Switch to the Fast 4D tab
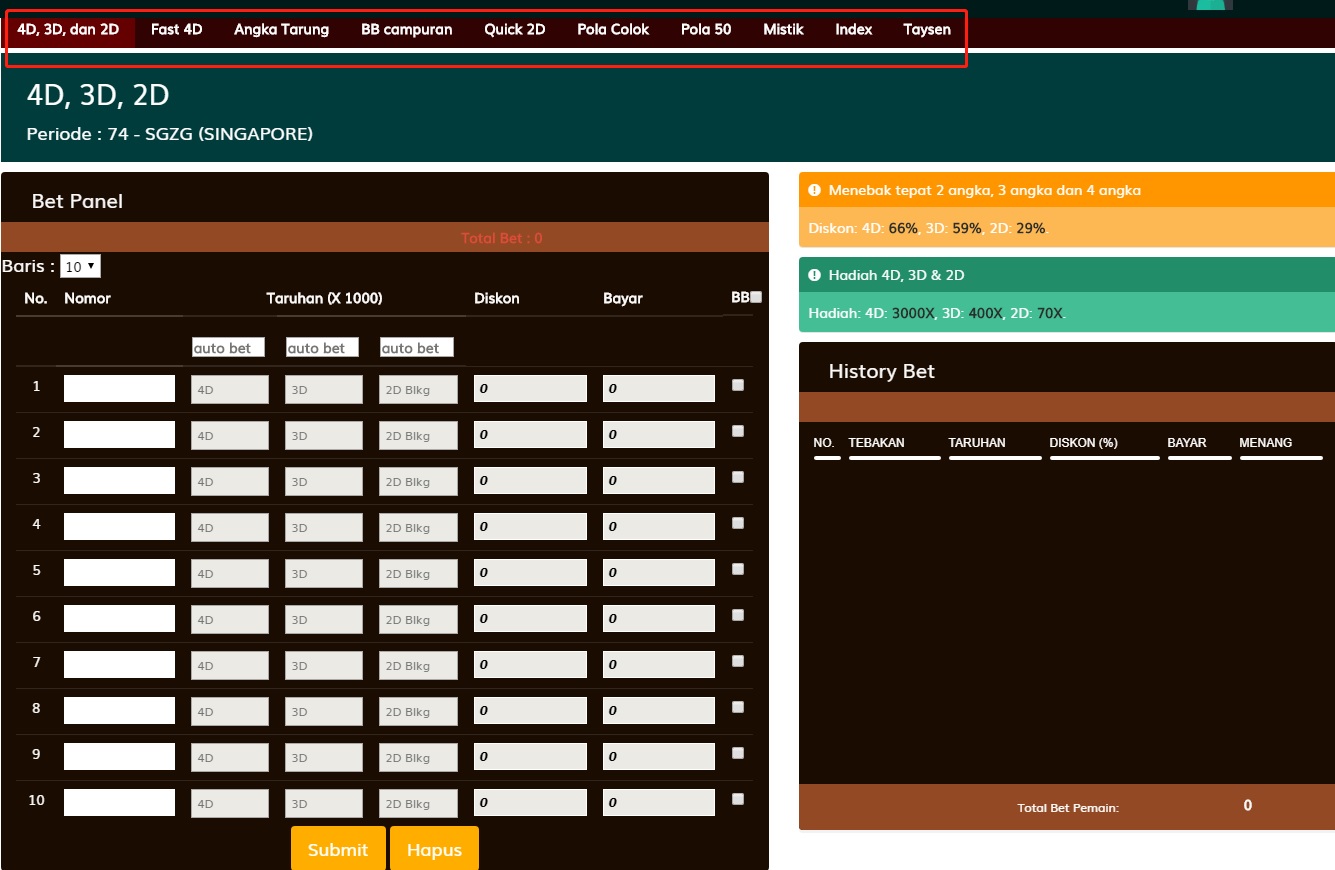Image resolution: width=1335 pixels, height=870 pixels. coord(177,30)
